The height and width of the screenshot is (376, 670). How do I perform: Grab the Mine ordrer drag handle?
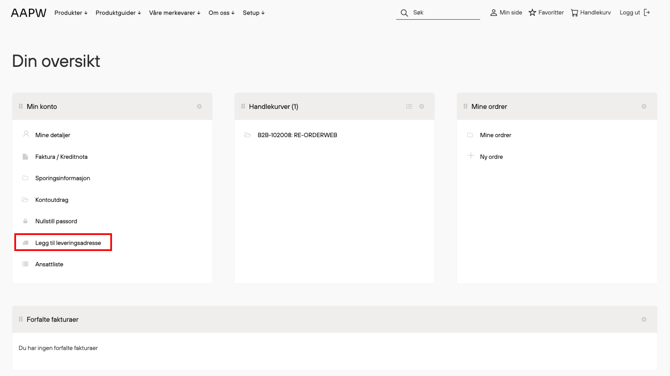465,106
